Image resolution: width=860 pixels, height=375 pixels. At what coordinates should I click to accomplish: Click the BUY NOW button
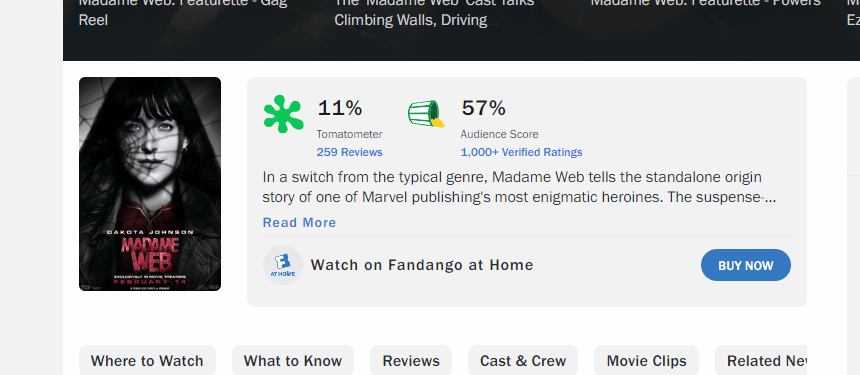point(745,265)
